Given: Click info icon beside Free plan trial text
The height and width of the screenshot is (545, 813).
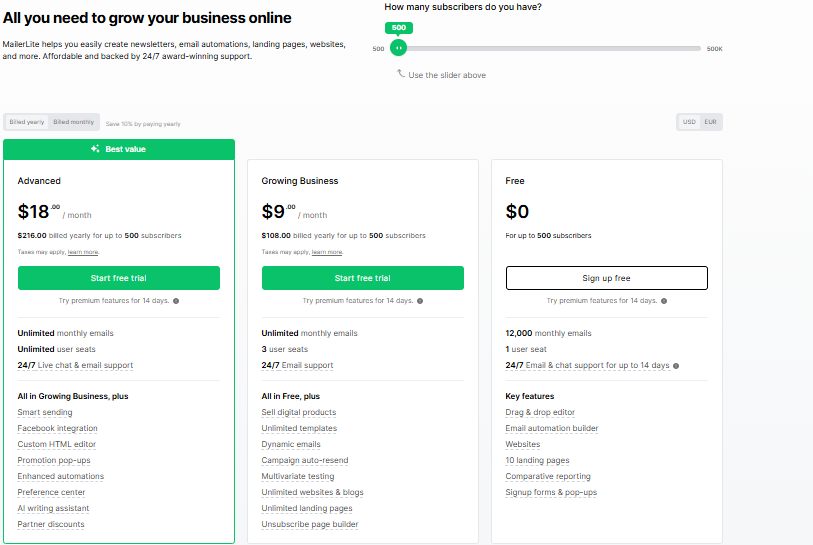Looking at the screenshot, I should click(x=664, y=301).
